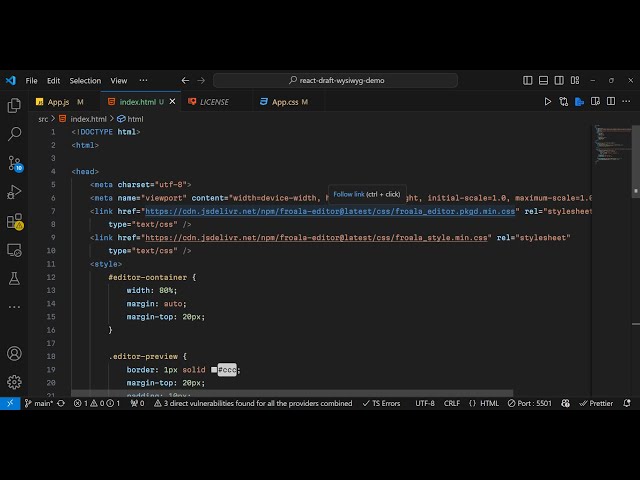Open Source Control view with 10 badge
The image size is (640, 480).
pyautogui.click(x=14, y=163)
